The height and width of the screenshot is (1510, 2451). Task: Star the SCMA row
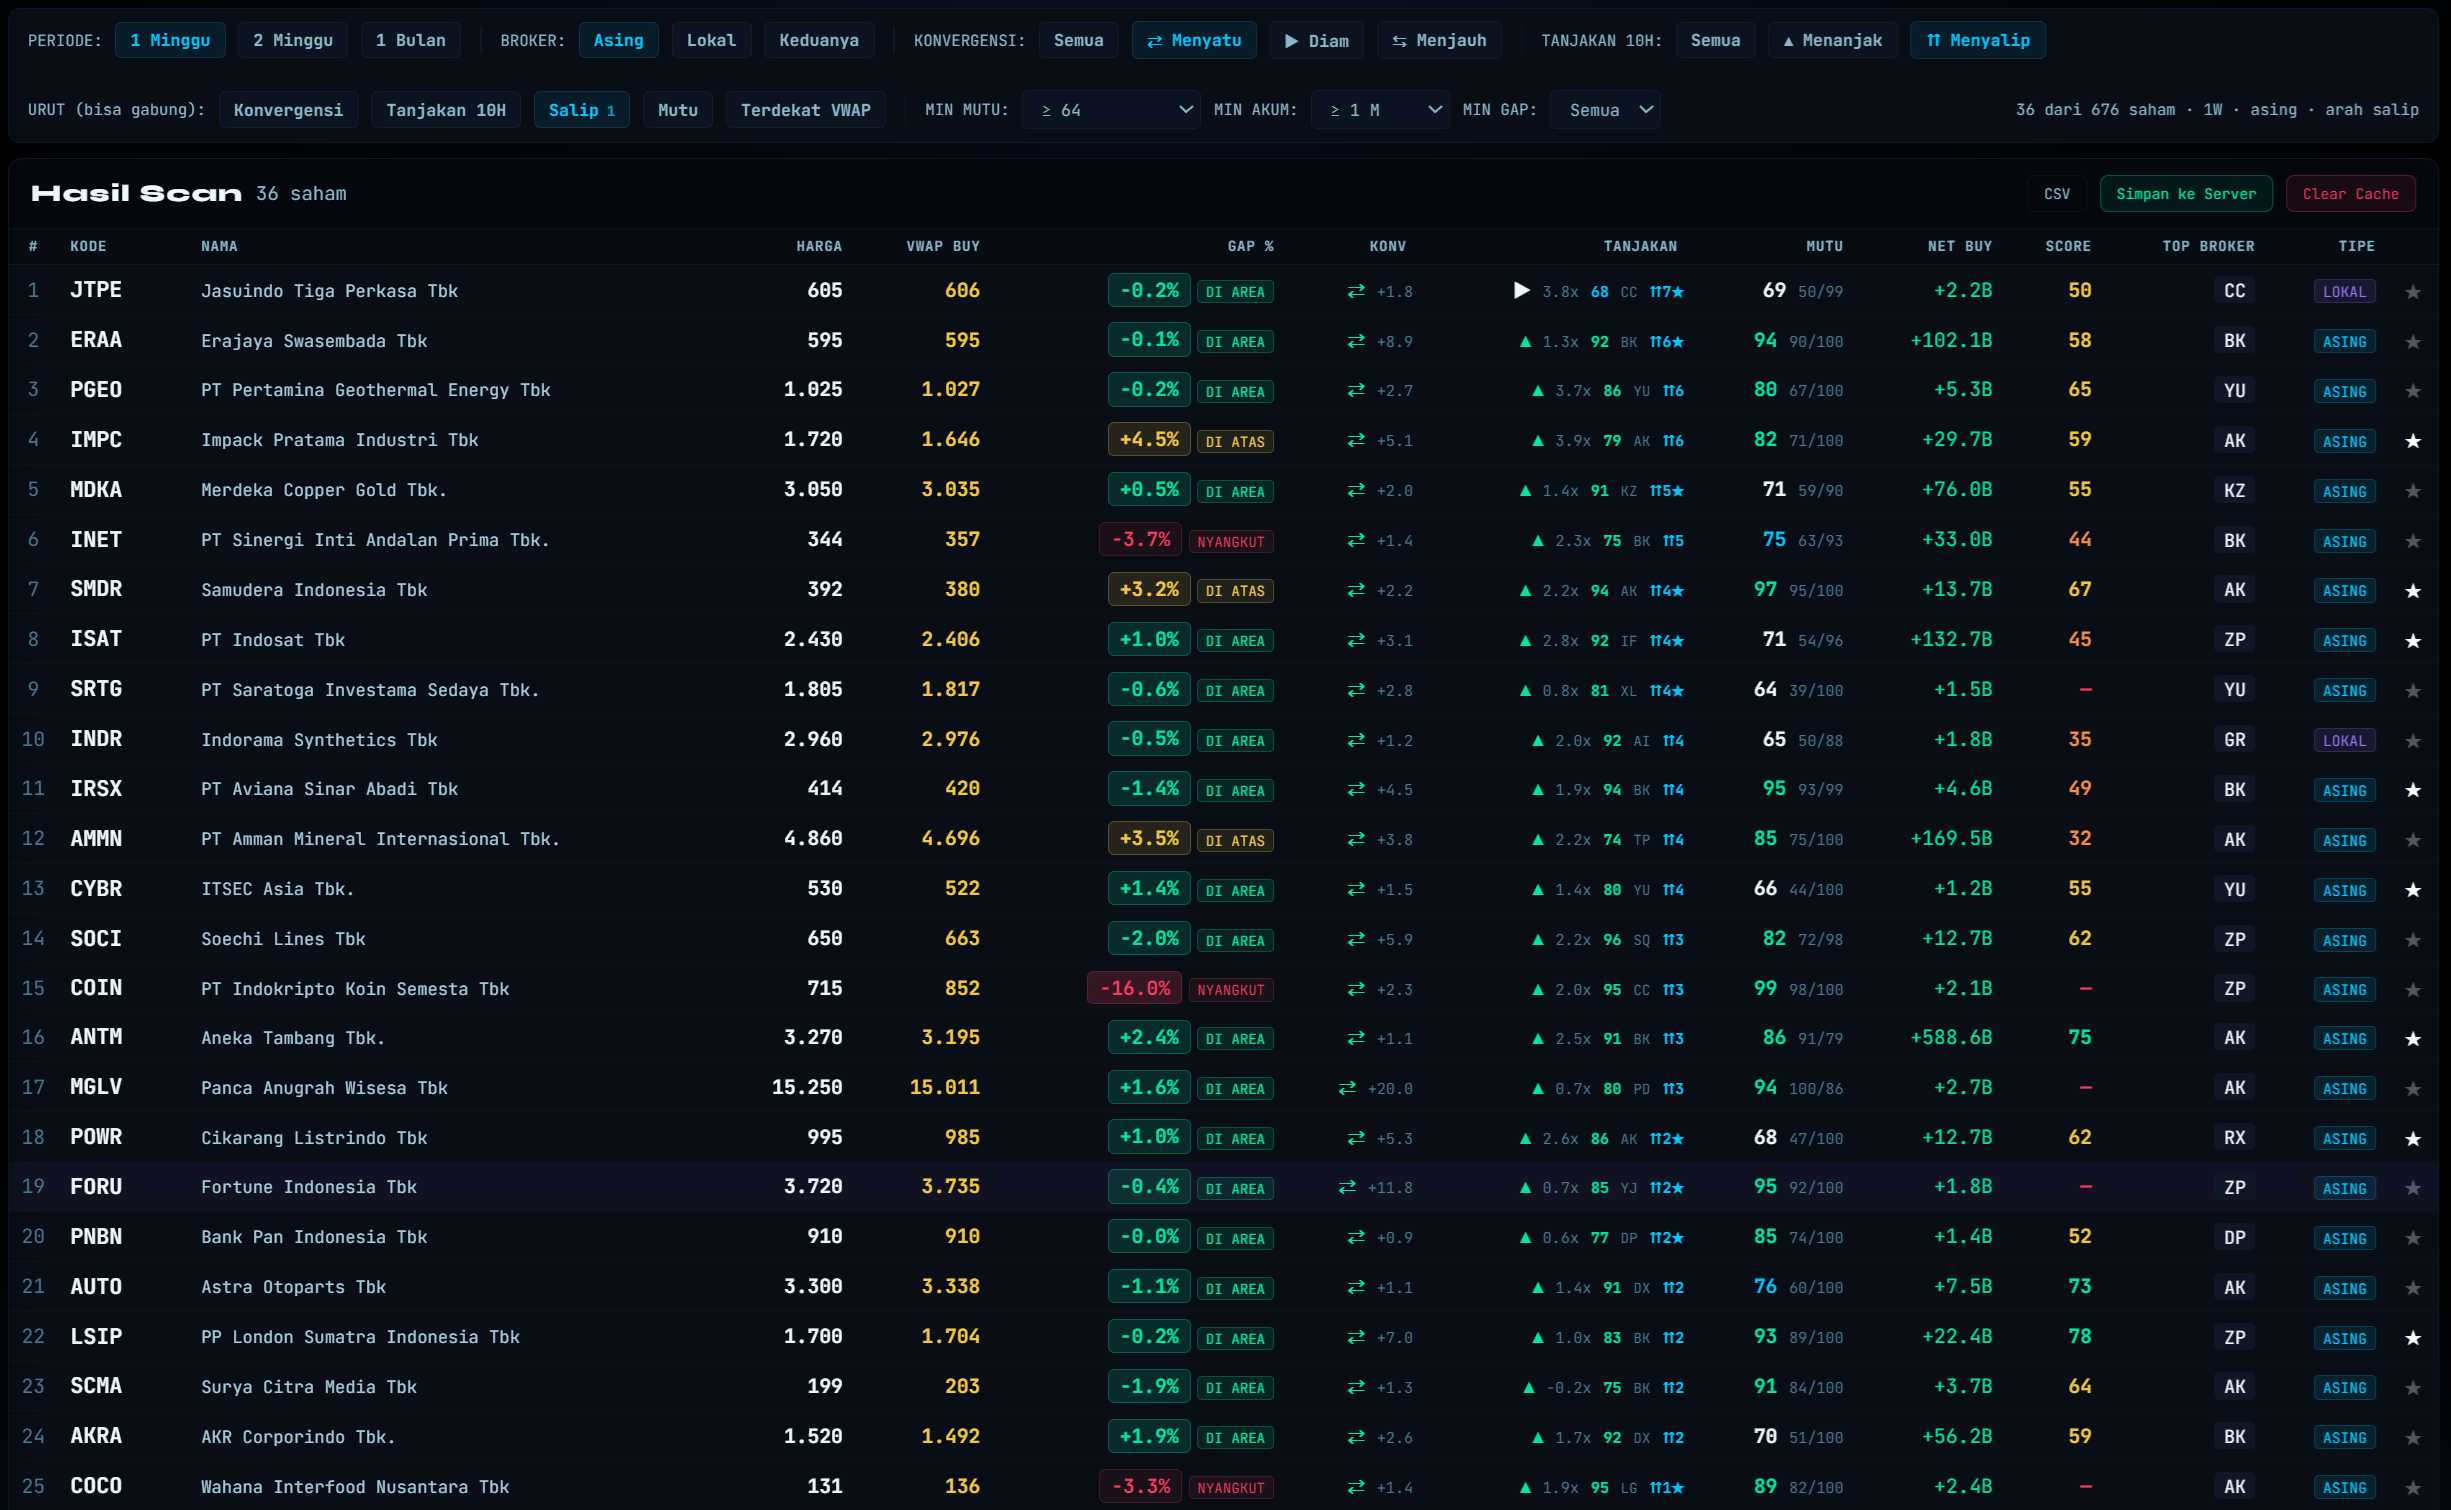click(x=2412, y=1388)
